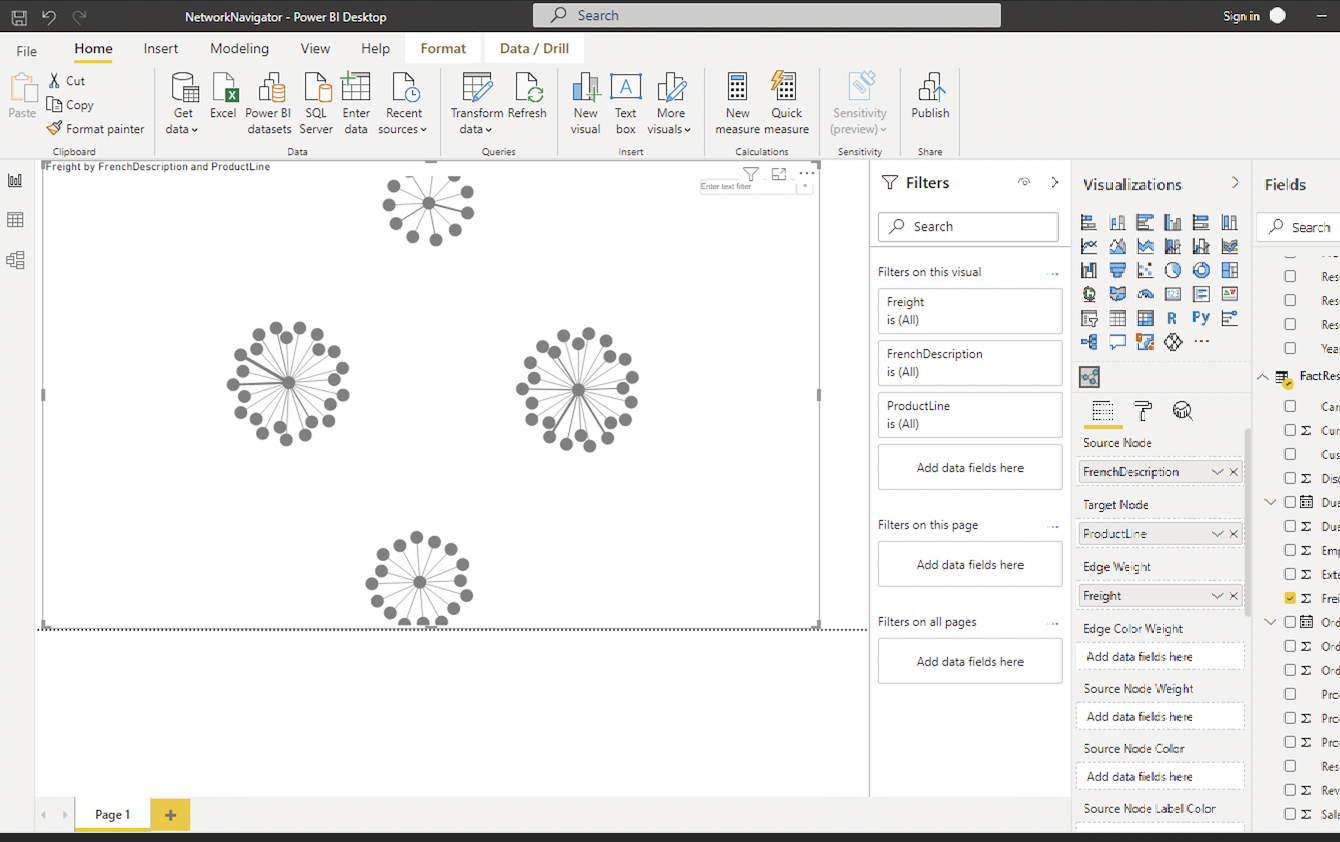Collapse the FactResellerSales table
This screenshot has width=1340, height=842.
(1262, 378)
